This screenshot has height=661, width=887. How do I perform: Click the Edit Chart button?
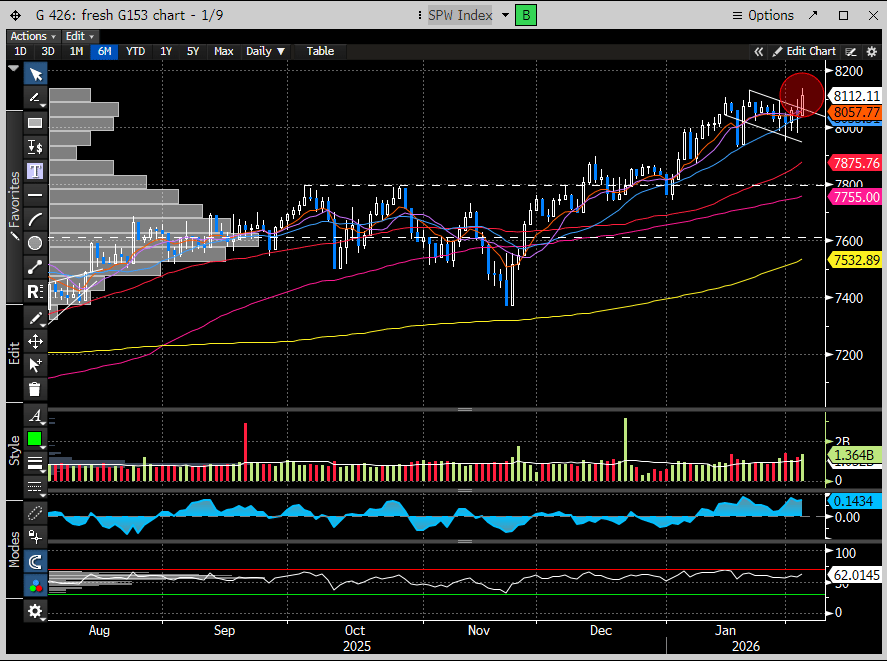[804, 51]
